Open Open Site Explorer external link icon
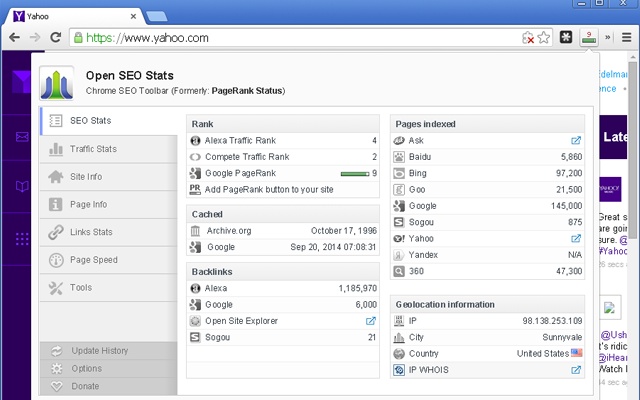640x400 pixels. [x=371, y=321]
